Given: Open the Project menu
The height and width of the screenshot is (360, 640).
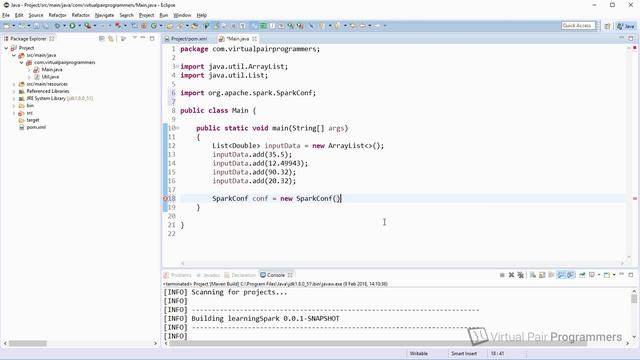Looking at the screenshot, I should point(147,15).
